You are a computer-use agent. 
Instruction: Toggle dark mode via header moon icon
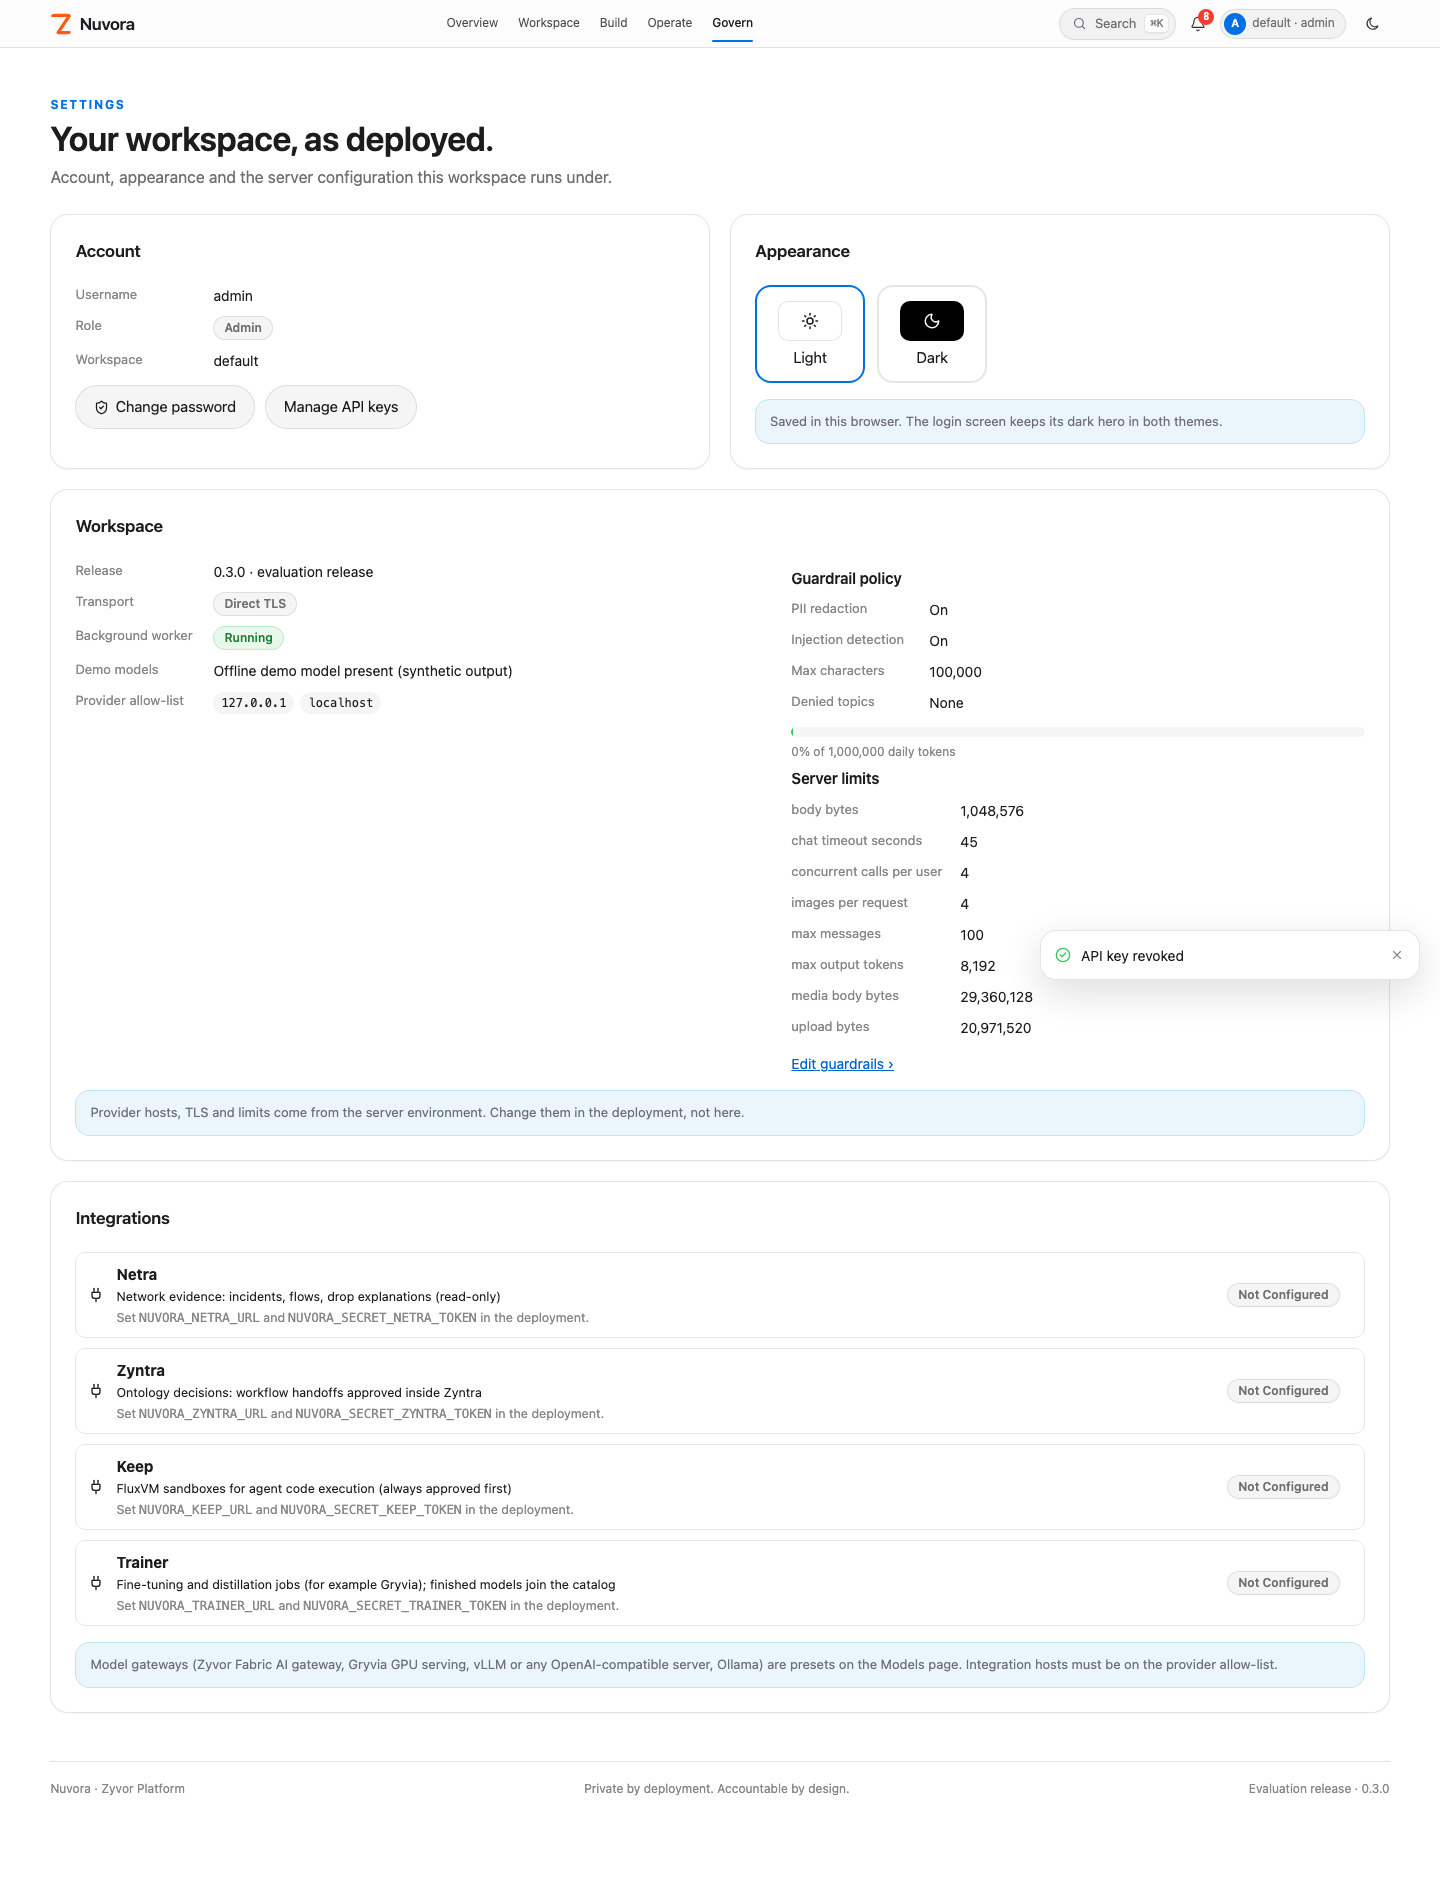pos(1372,24)
